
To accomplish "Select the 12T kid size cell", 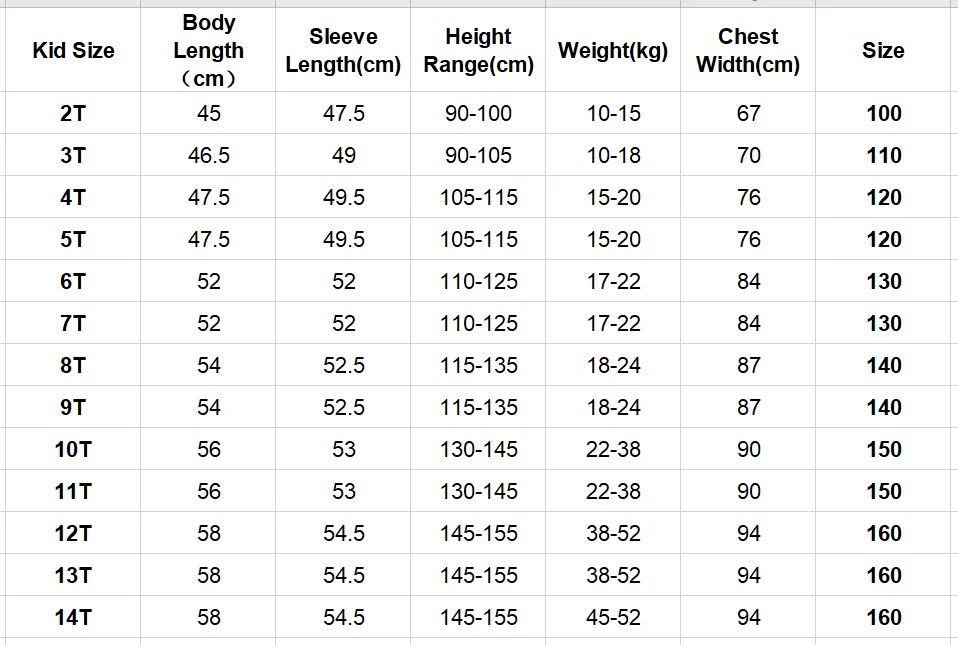I will [x=73, y=533].
